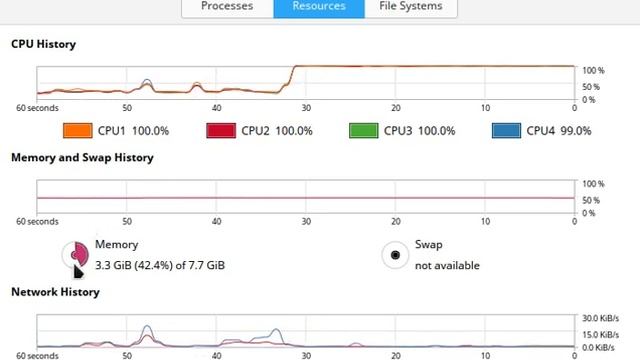Click the CPU2 100.0% label
The image size is (640, 360).
tap(277, 131)
